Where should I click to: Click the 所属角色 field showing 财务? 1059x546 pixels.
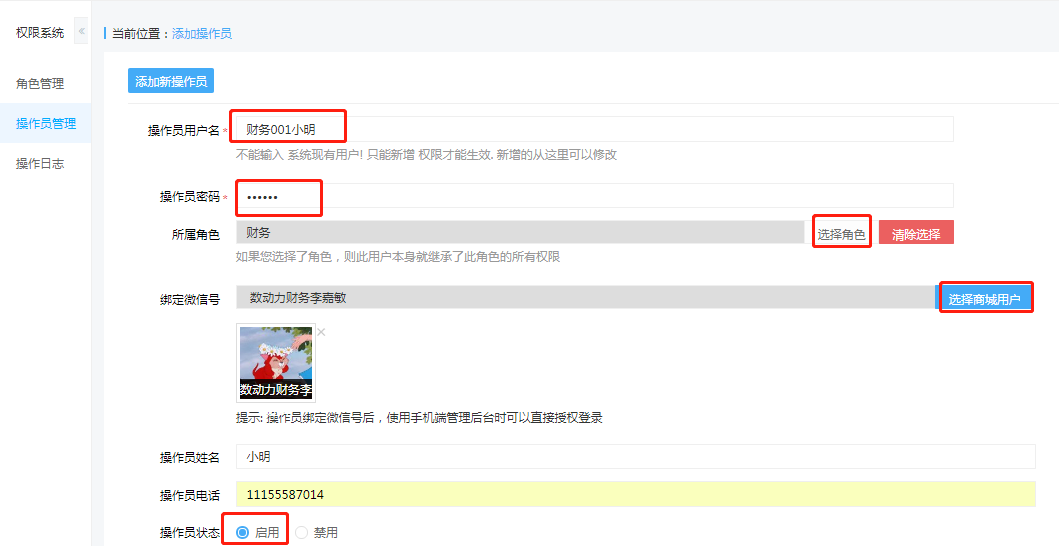[x=520, y=232]
